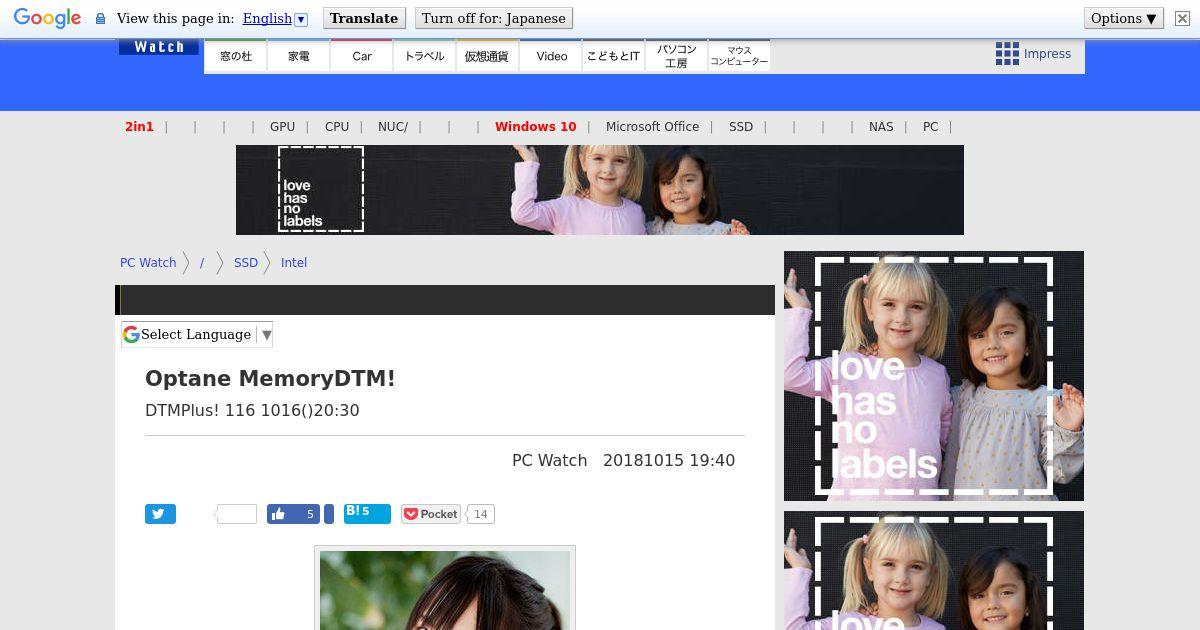
Task: Click the Twitter share icon
Action: pos(160,514)
